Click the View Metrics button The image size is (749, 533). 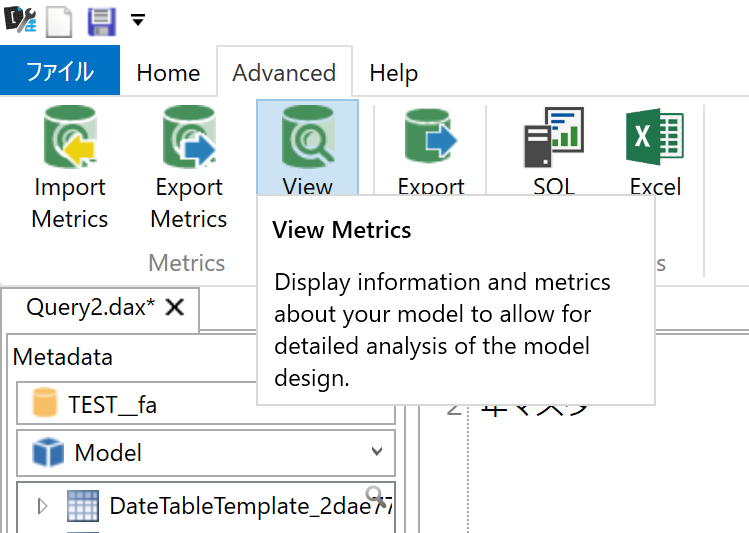tap(308, 148)
